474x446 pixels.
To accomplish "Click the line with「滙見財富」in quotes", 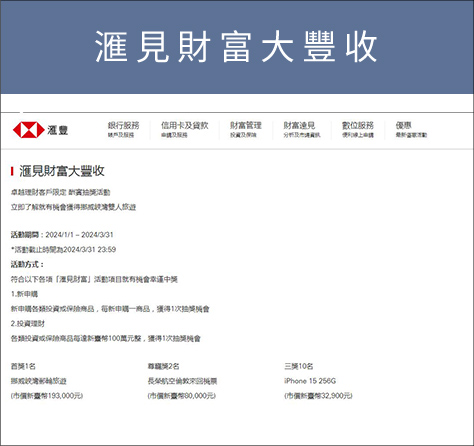I will point(94,279).
